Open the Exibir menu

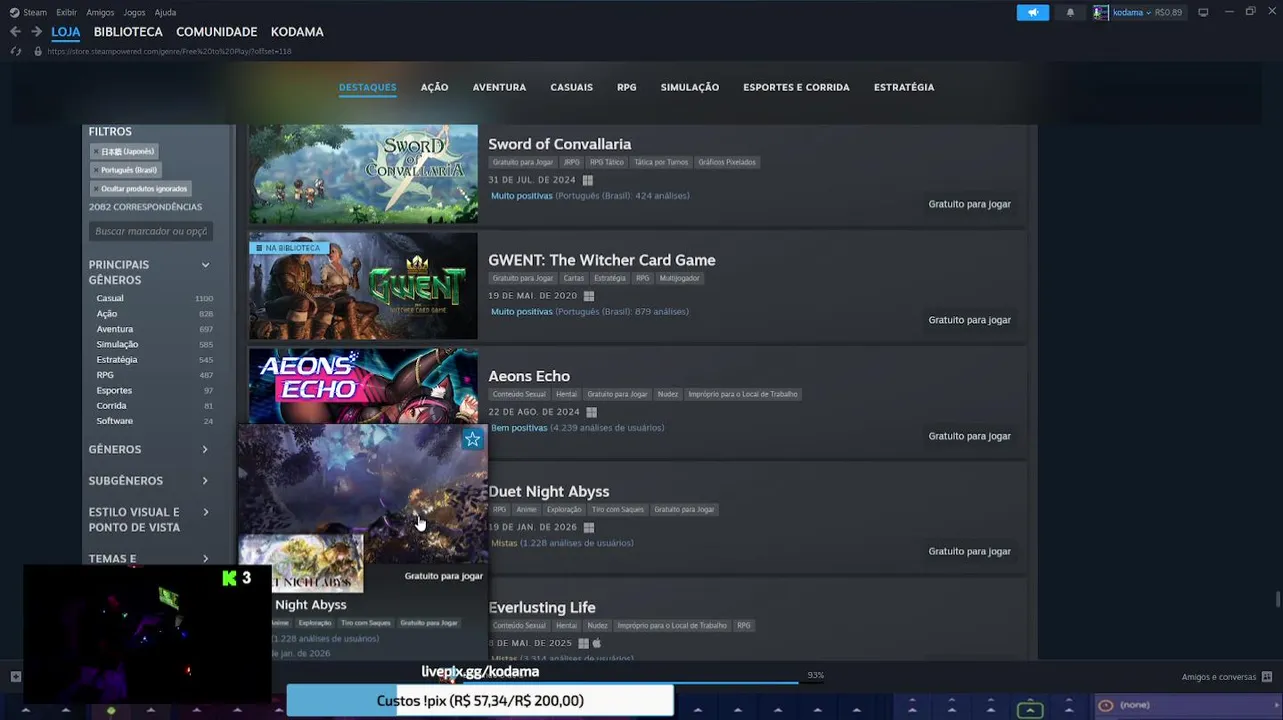click(x=66, y=12)
